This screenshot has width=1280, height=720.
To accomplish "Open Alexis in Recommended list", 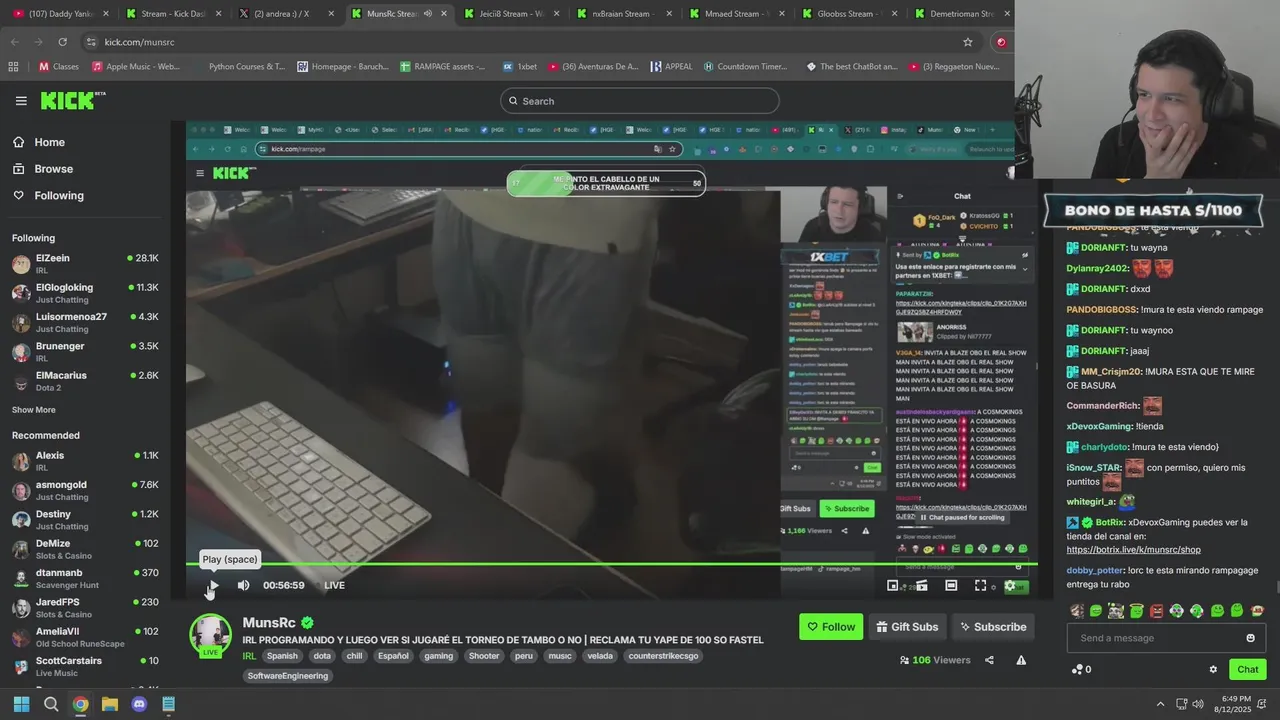I will [85, 461].
